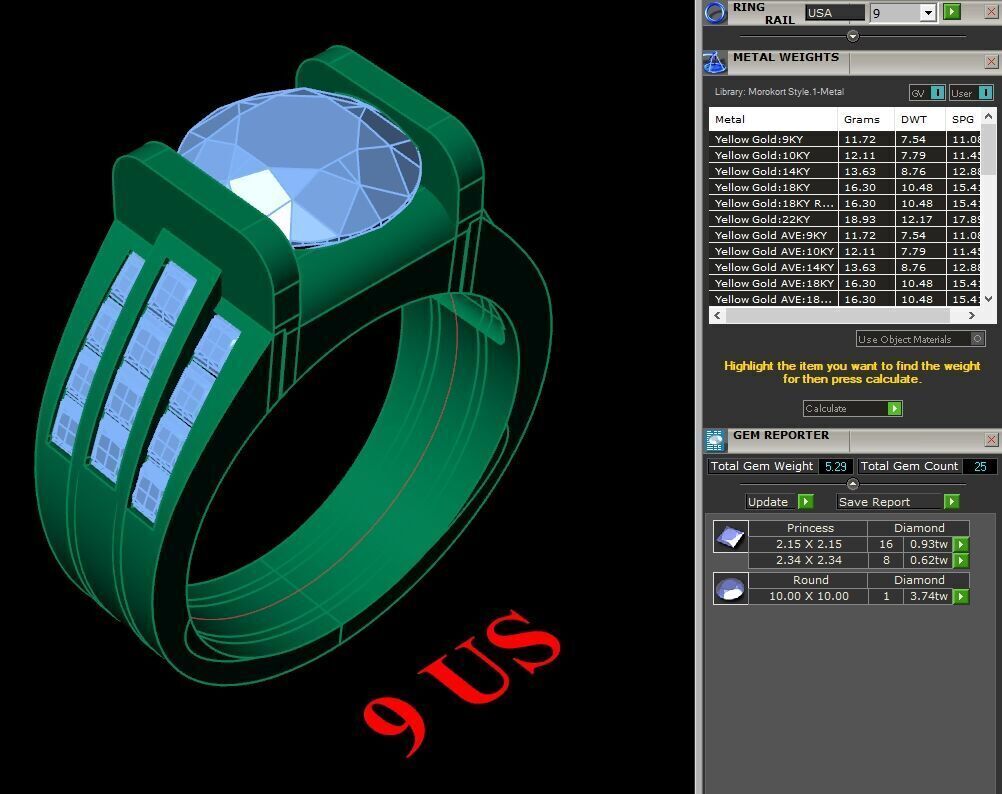This screenshot has height=794, width=1002.
Task: Click the green arrow on Calculate
Action: pos(895,408)
